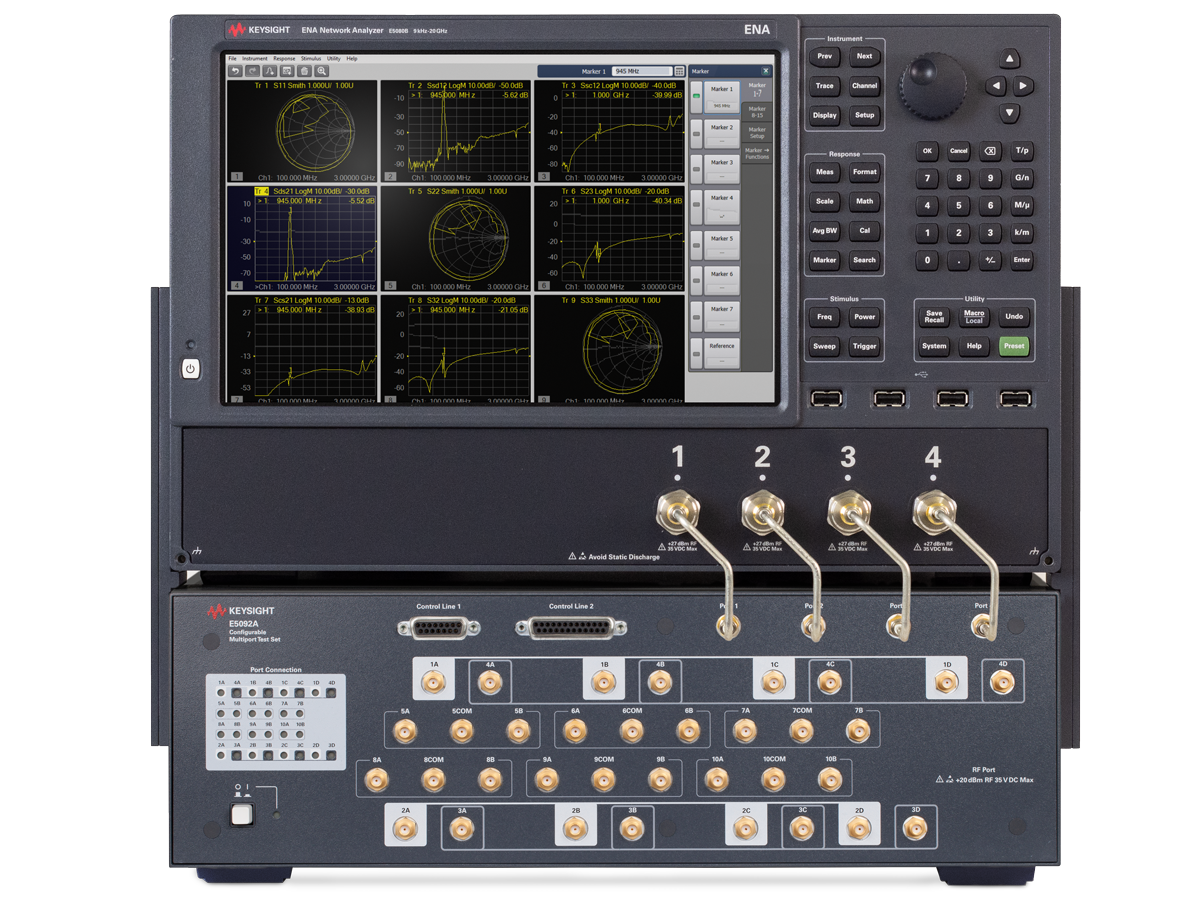This screenshot has width=1200, height=900.
Task: Turn on the Reference marker toggle
Action: click(x=696, y=352)
